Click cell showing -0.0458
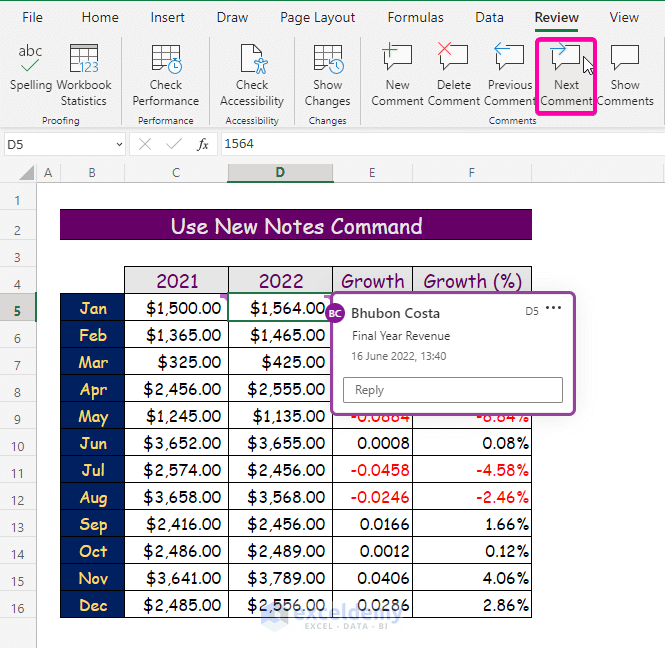This screenshot has width=665, height=648. pos(372,469)
